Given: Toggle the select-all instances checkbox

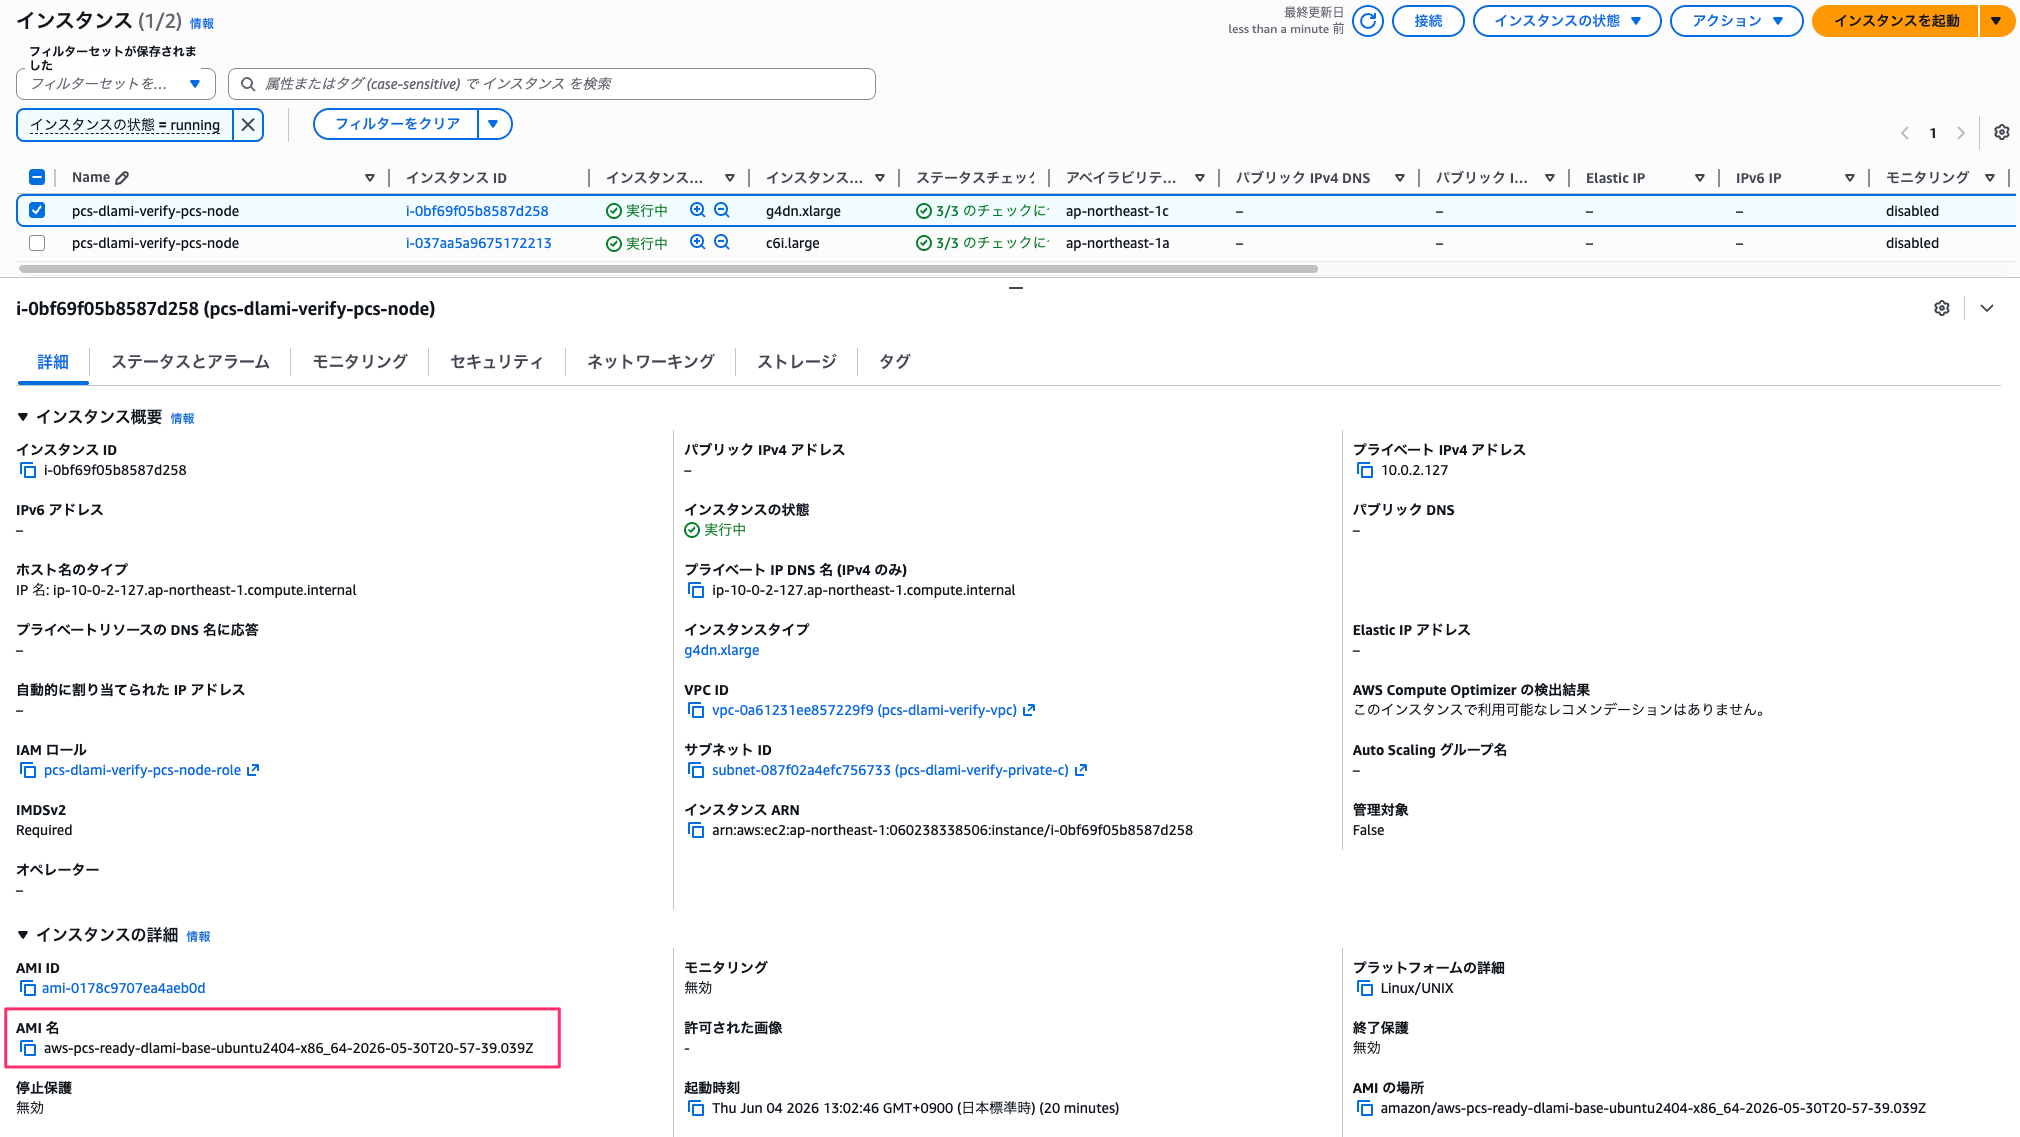Looking at the screenshot, I should pyautogui.click(x=37, y=177).
